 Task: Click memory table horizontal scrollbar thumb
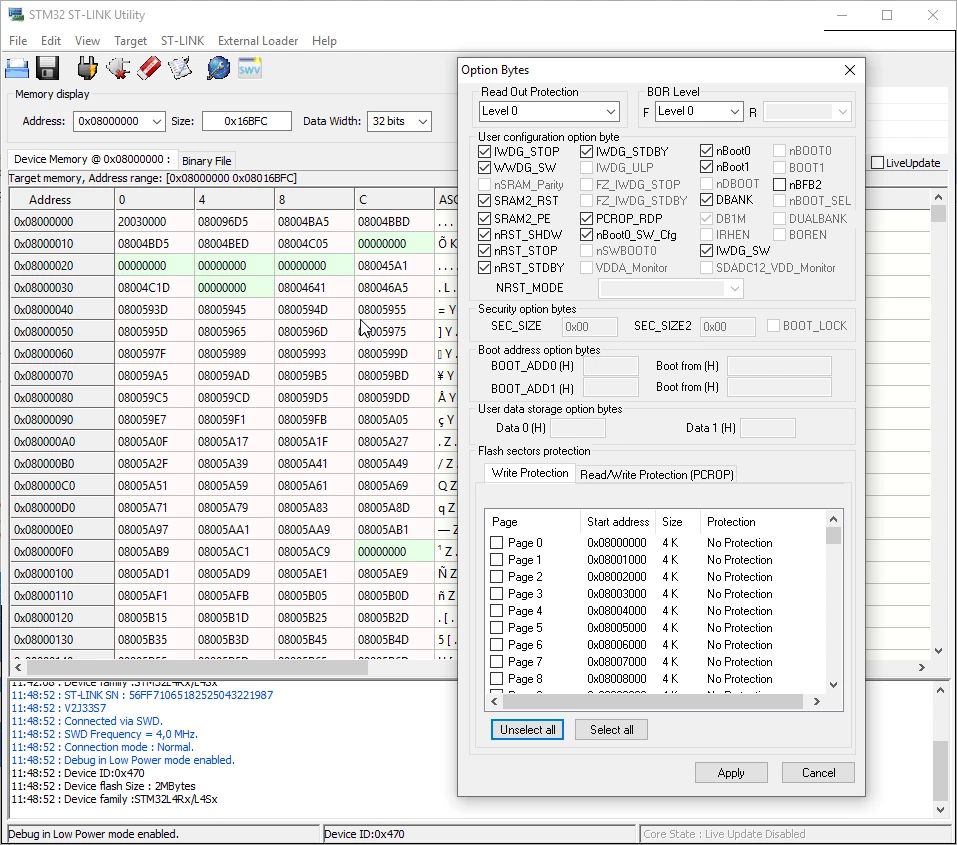[x=195, y=667]
